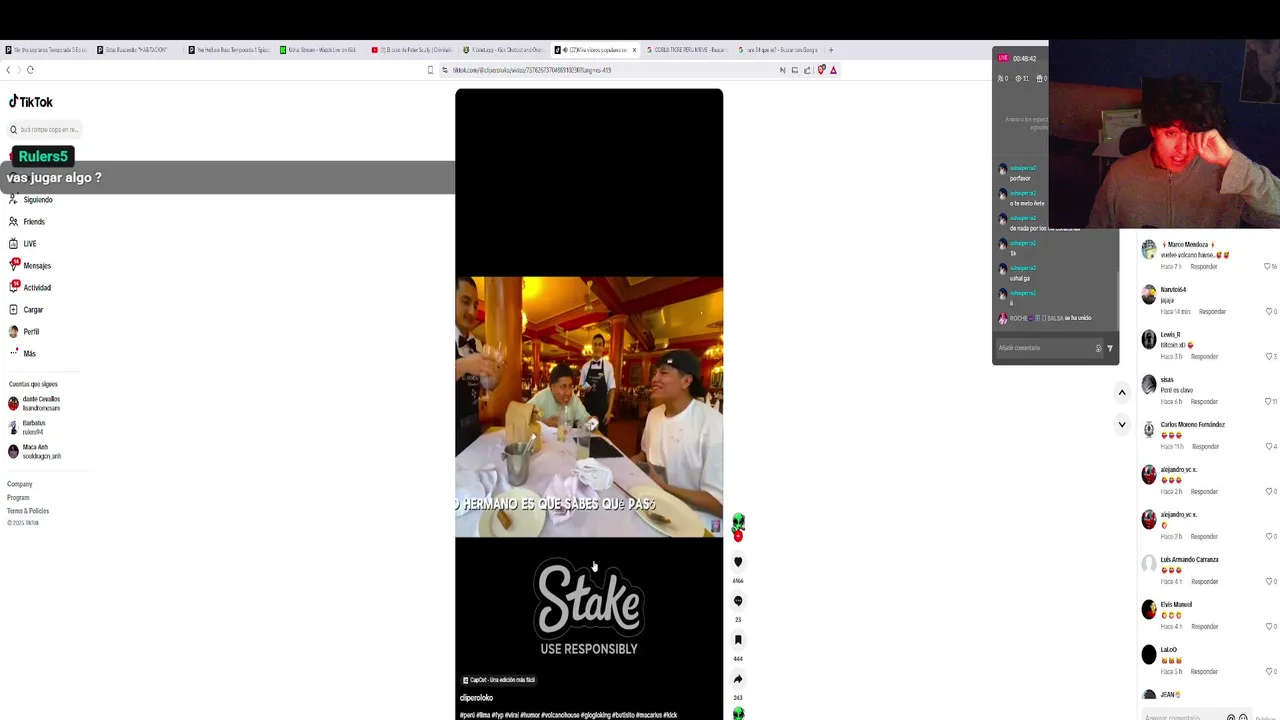Close the active TikTok browser tab

(634, 50)
